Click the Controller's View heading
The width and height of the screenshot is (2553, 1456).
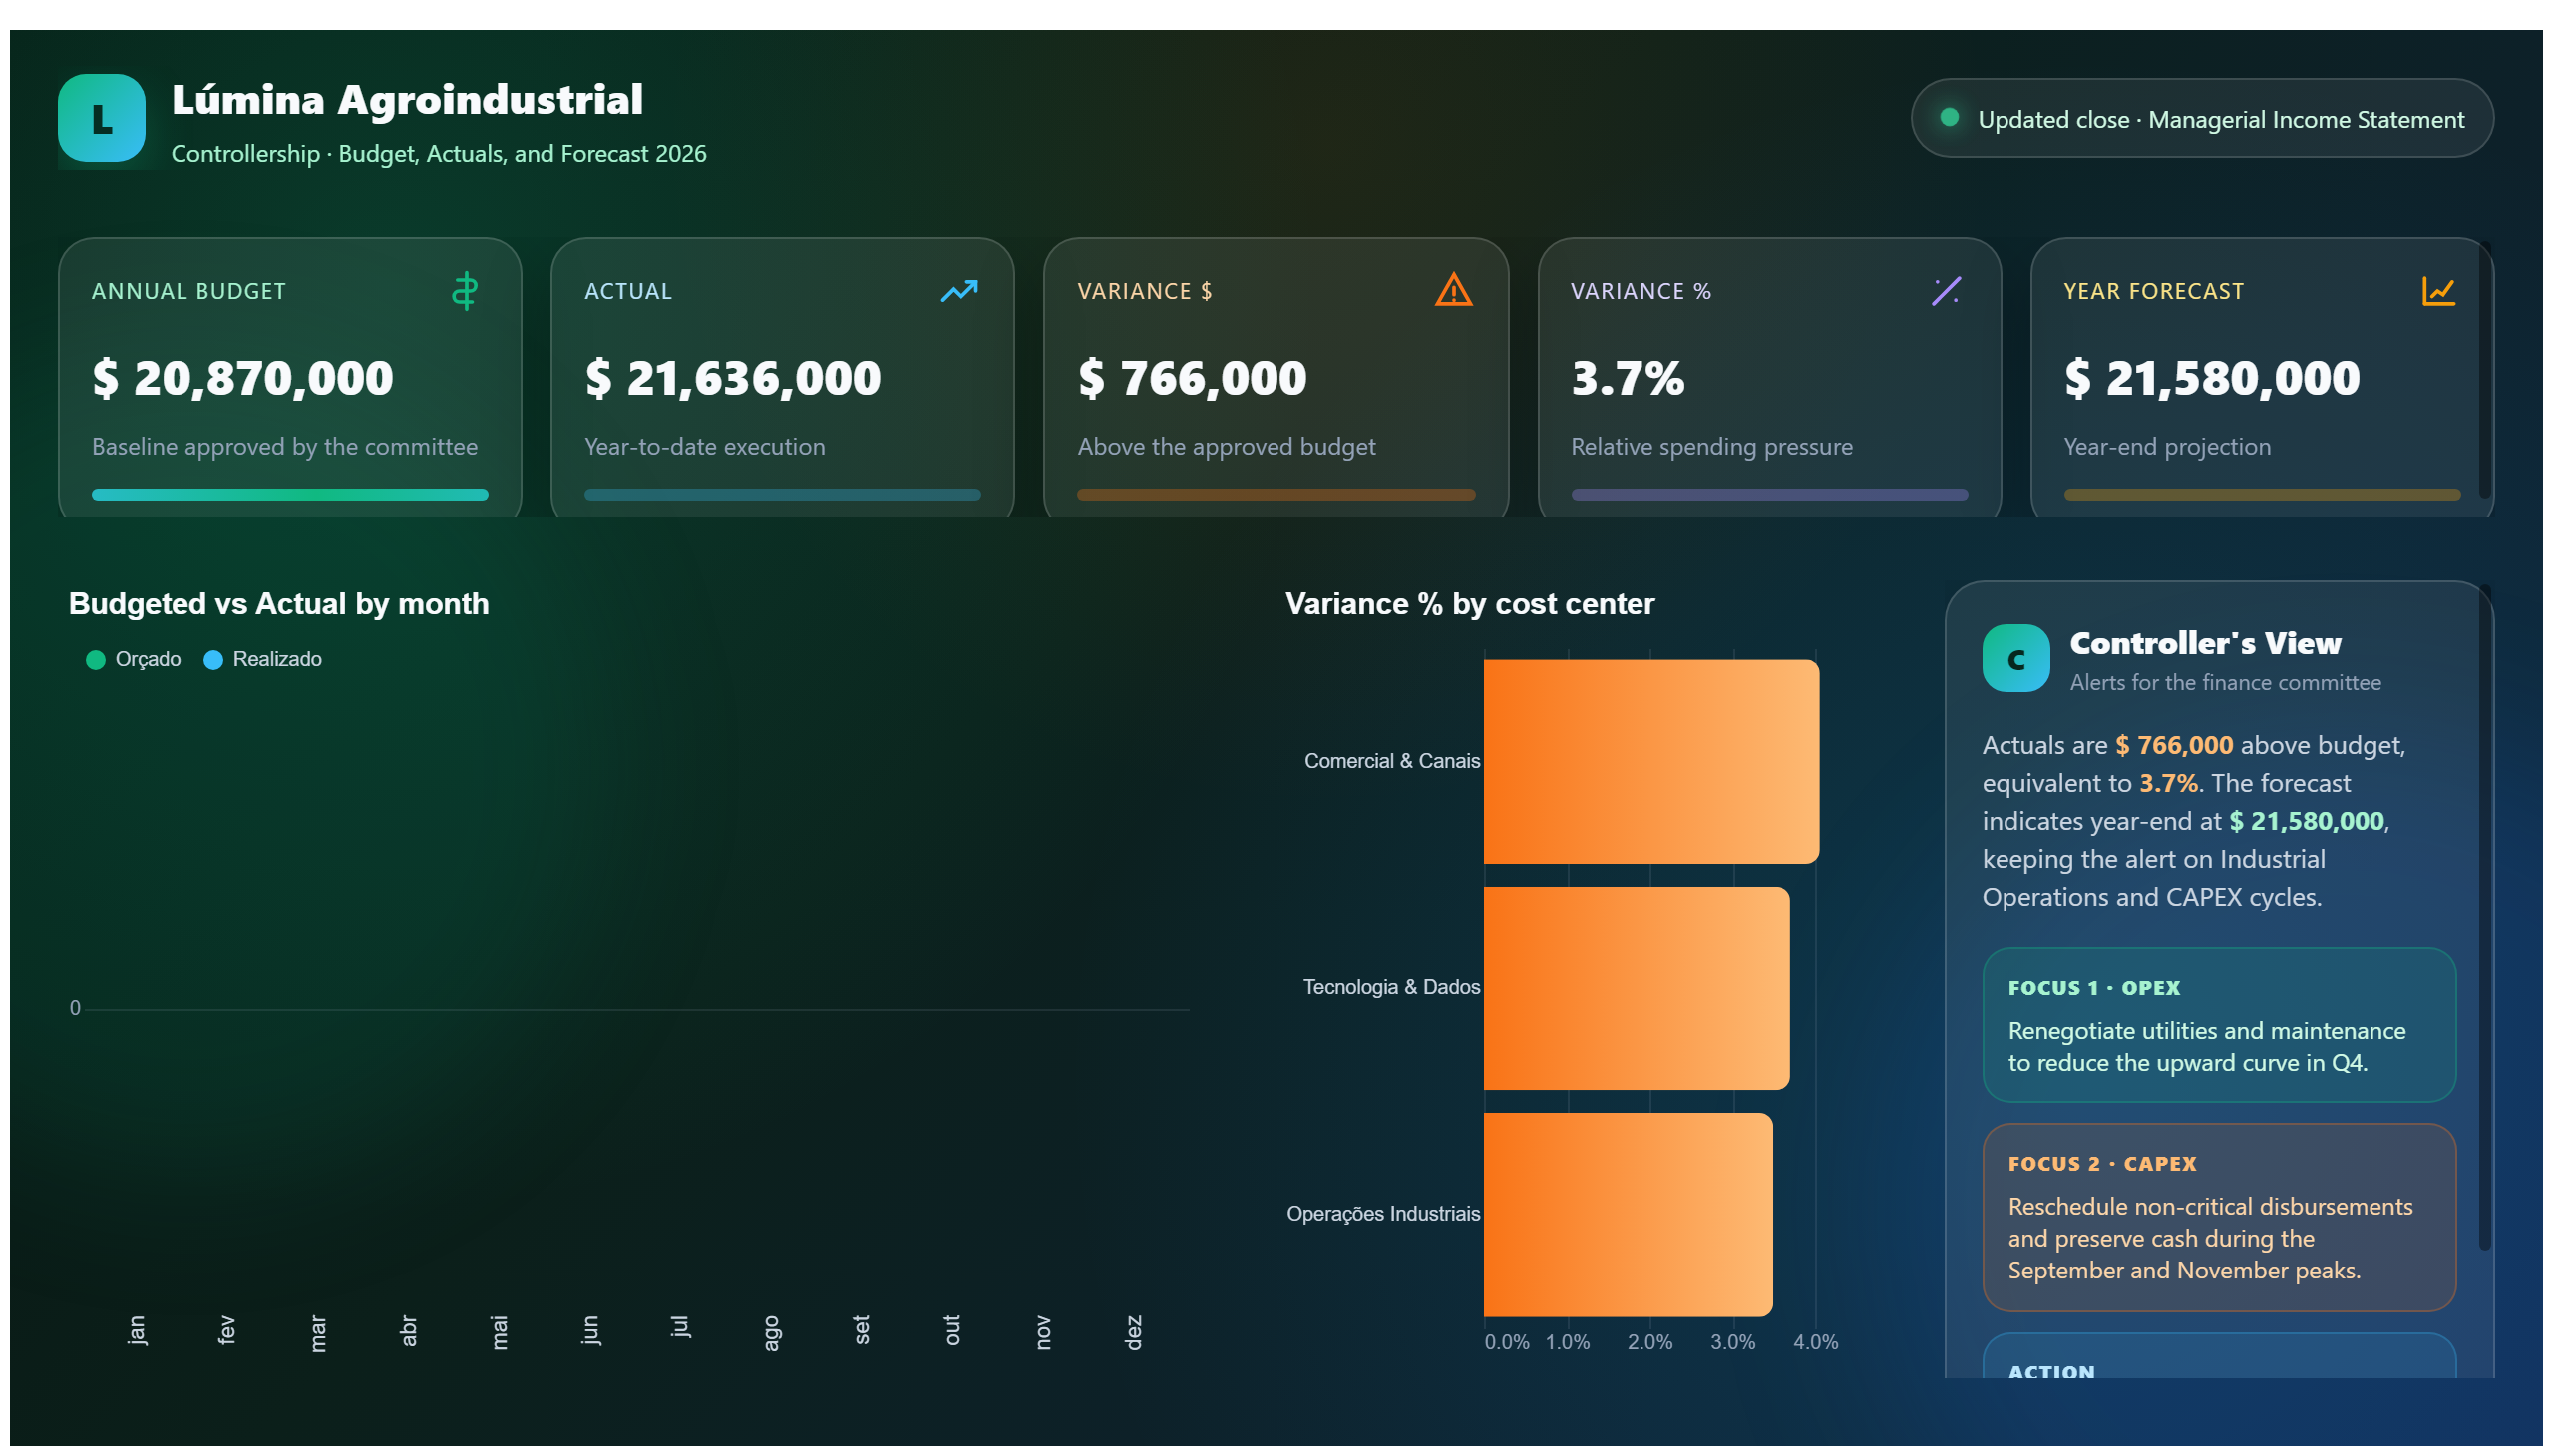pyautogui.click(x=2205, y=643)
